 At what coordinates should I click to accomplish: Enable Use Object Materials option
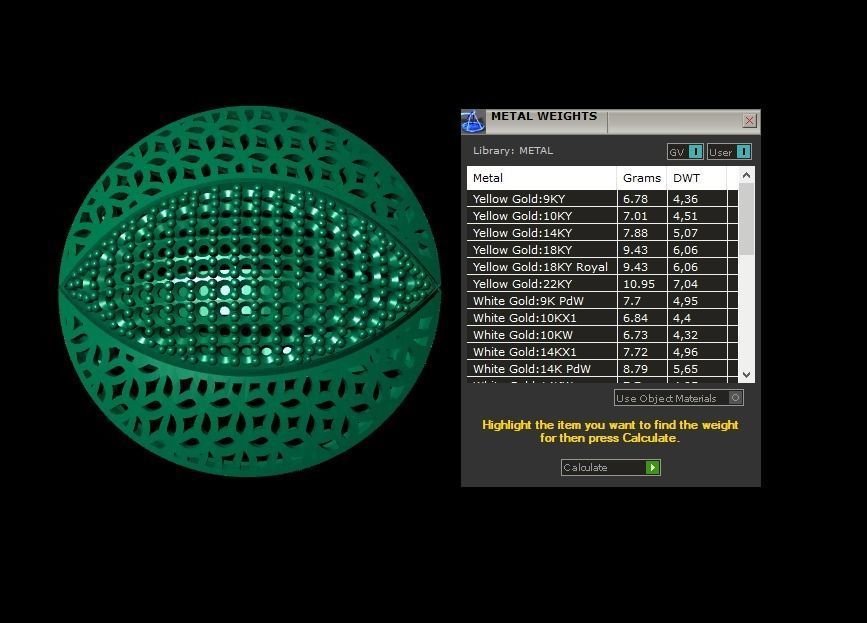679,398
